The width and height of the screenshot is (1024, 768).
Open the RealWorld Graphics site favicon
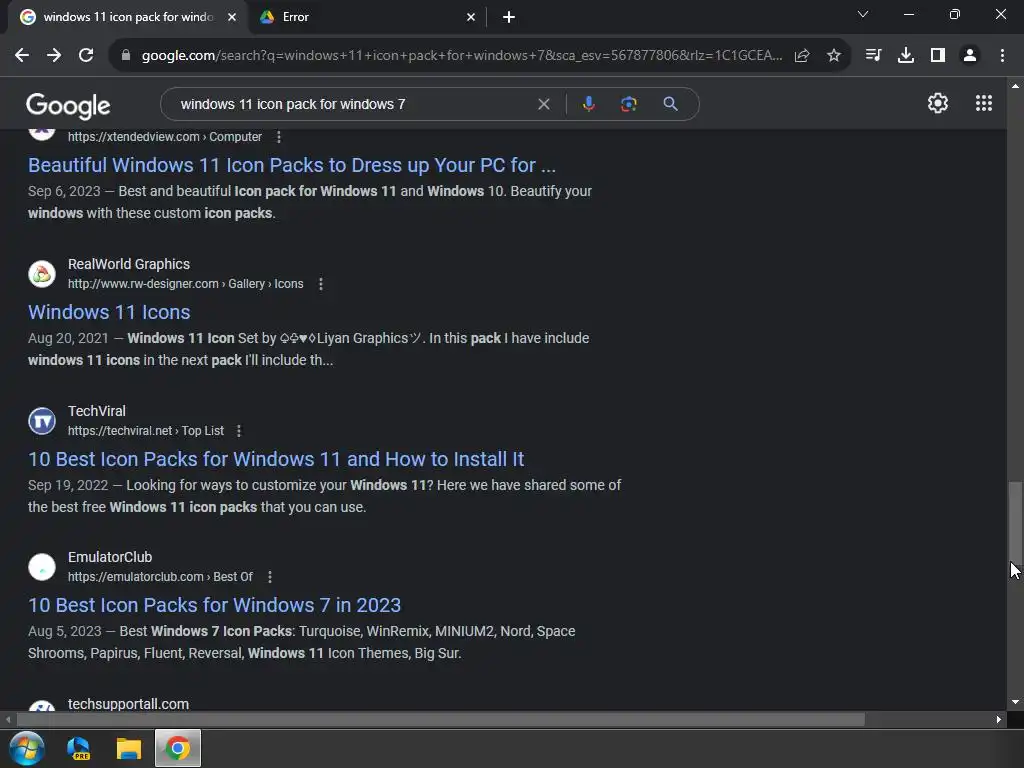tap(42, 274)
